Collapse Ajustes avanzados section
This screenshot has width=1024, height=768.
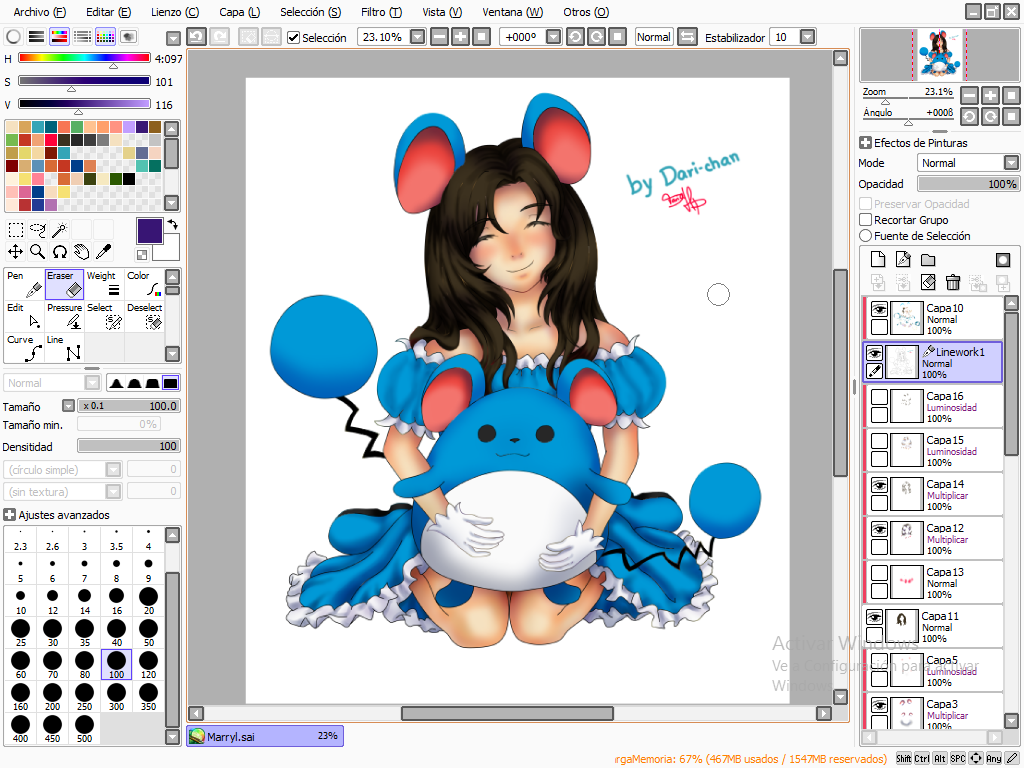pyautogui.click(x=9, y=515)
